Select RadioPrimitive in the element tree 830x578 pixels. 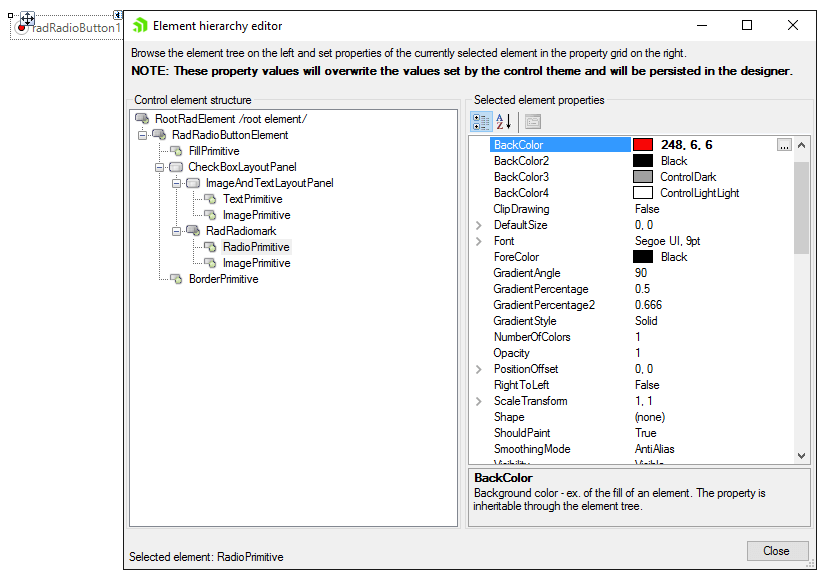click(x=256, y=246)
